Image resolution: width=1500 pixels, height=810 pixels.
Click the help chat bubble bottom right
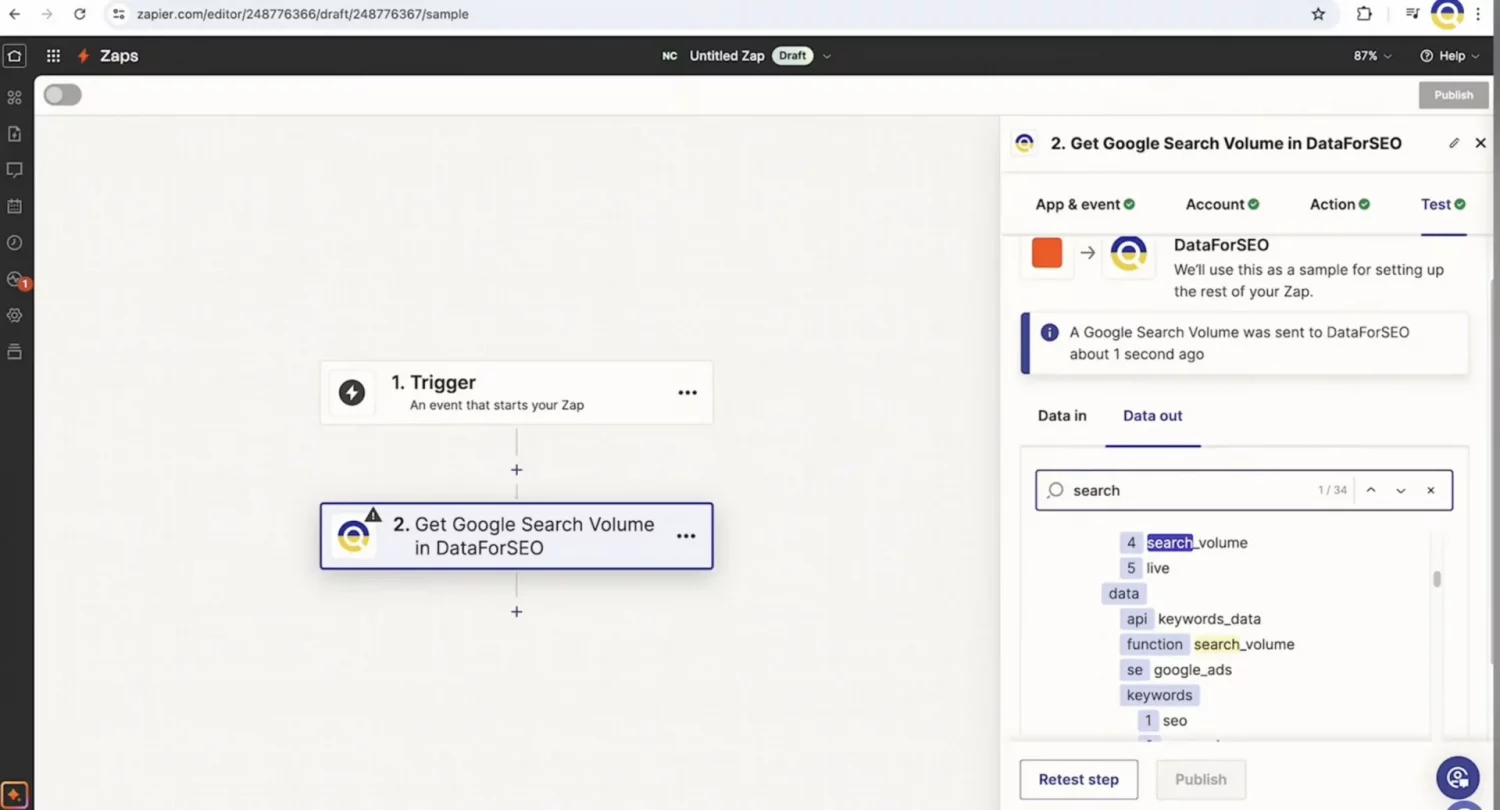point(1458,777)
